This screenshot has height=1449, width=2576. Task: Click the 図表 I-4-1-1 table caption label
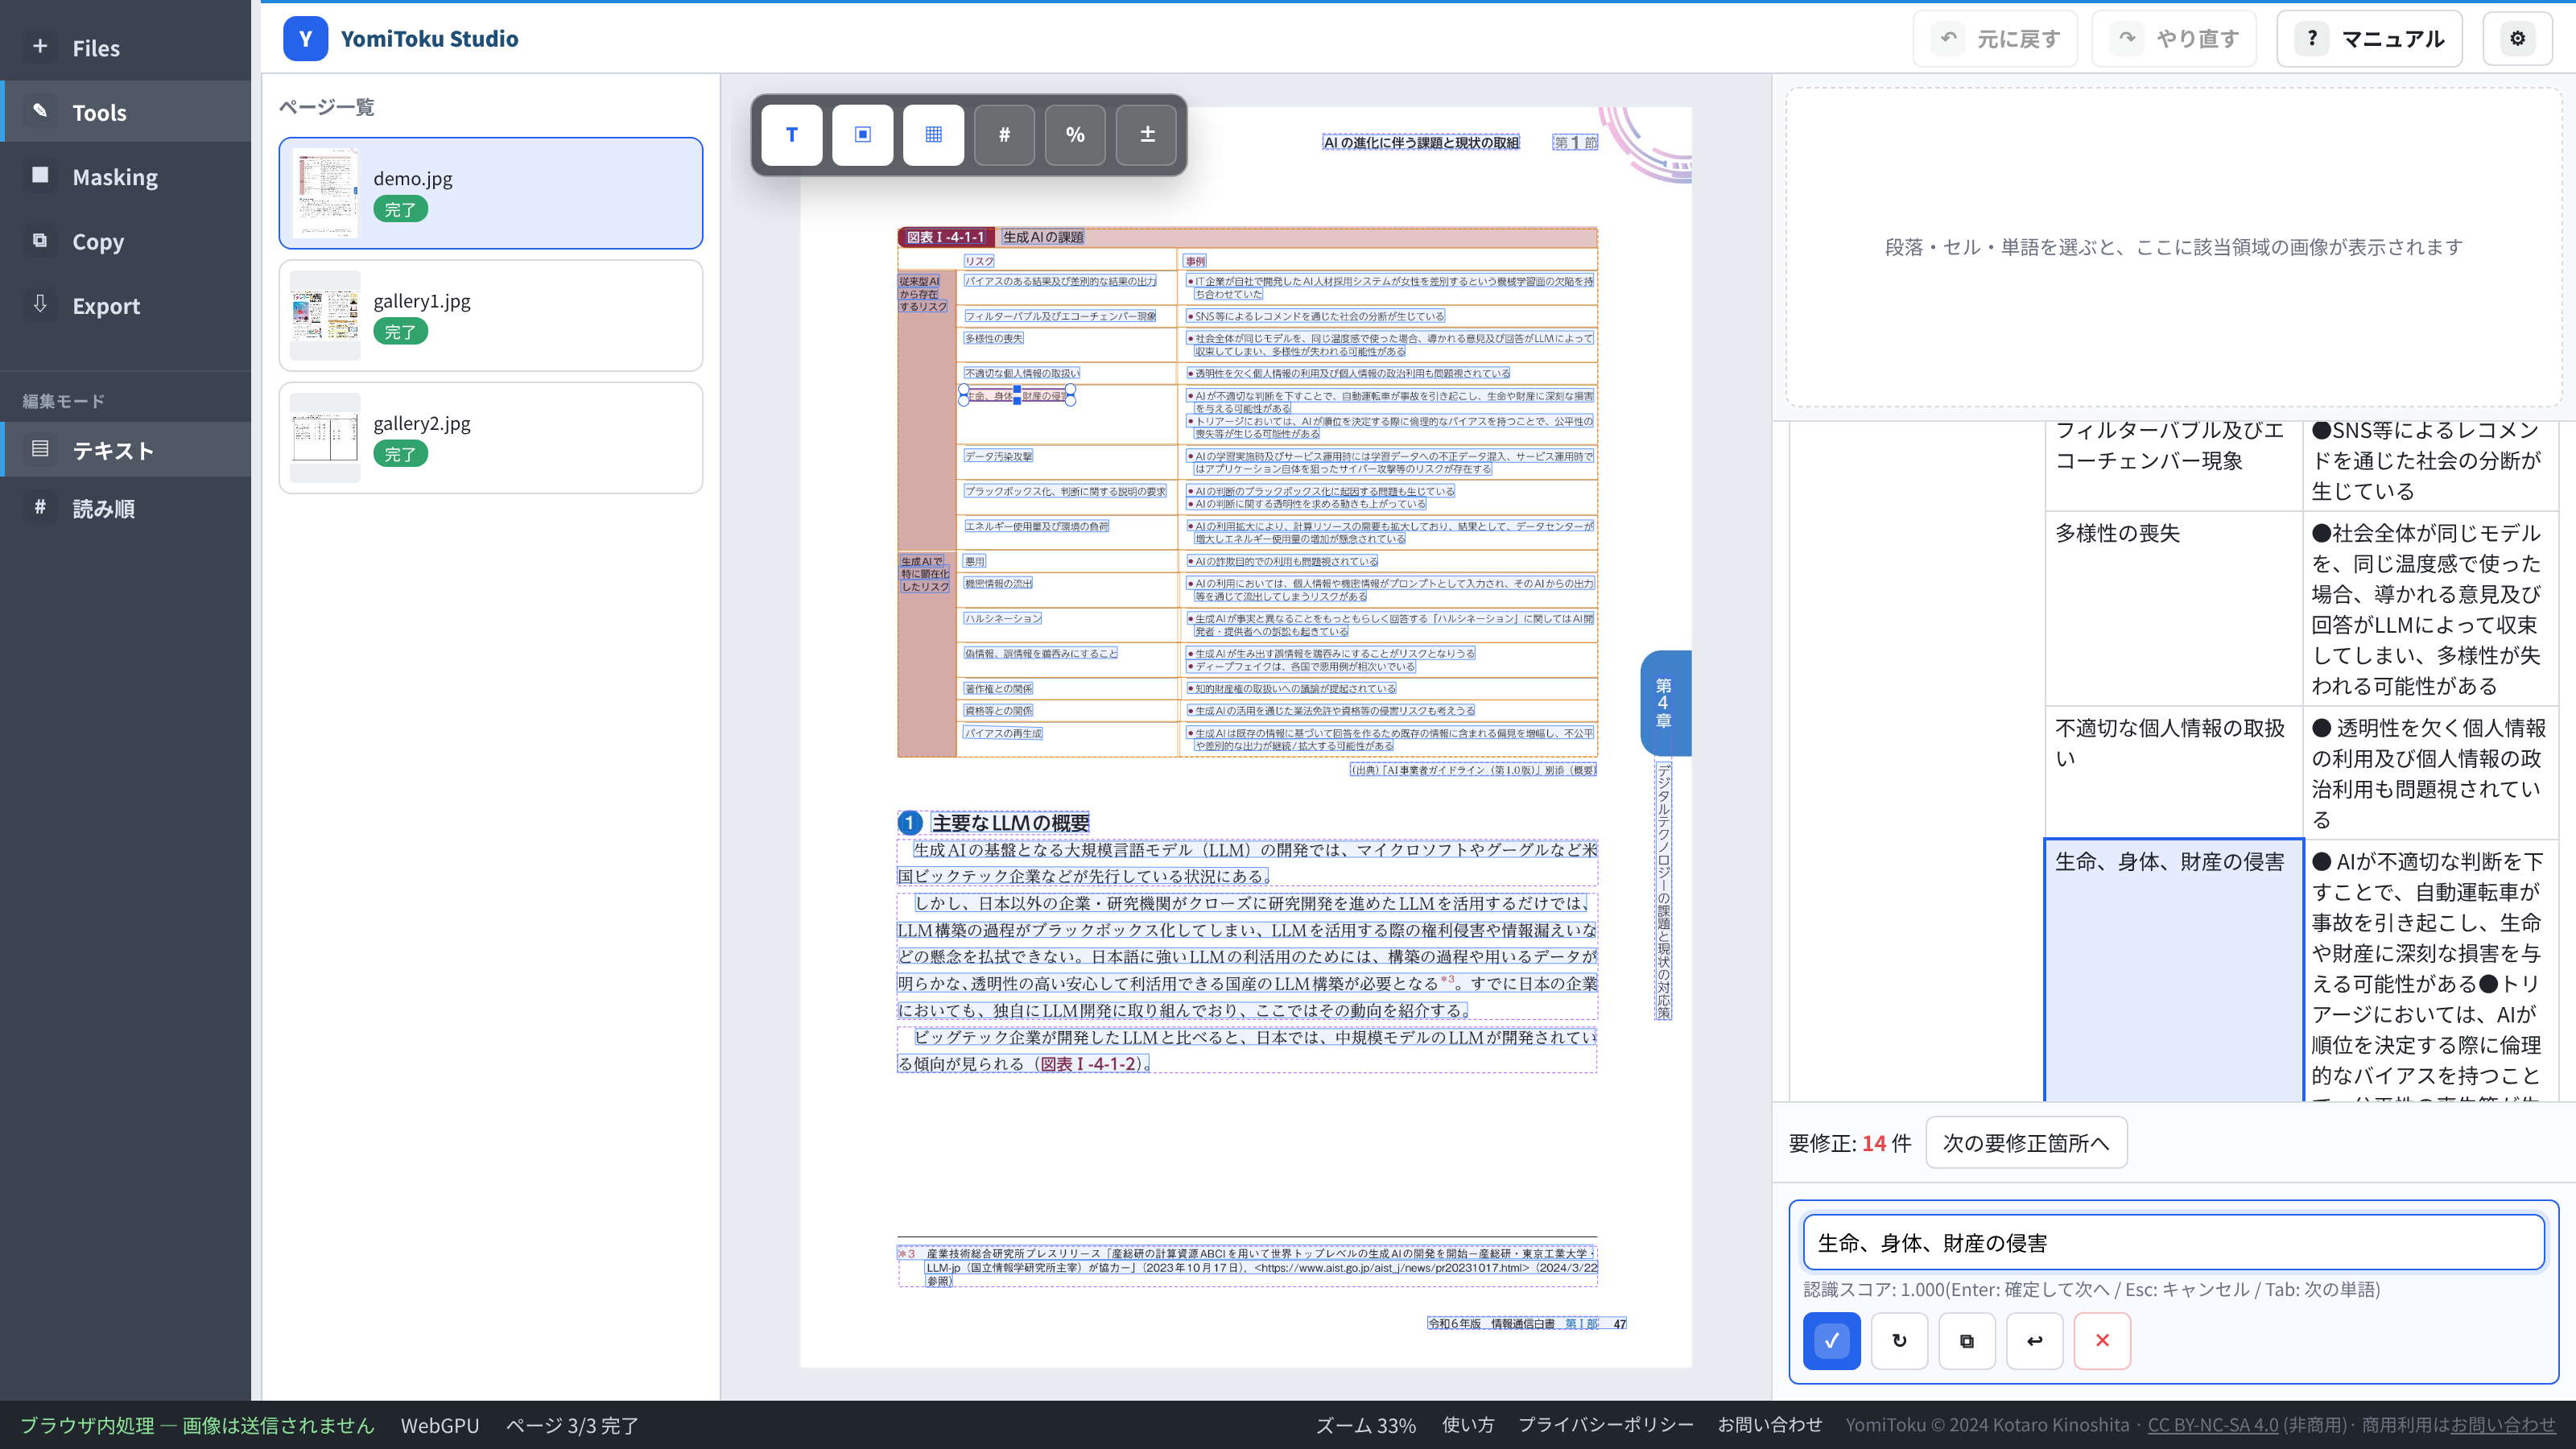click(x=945, y=237)
